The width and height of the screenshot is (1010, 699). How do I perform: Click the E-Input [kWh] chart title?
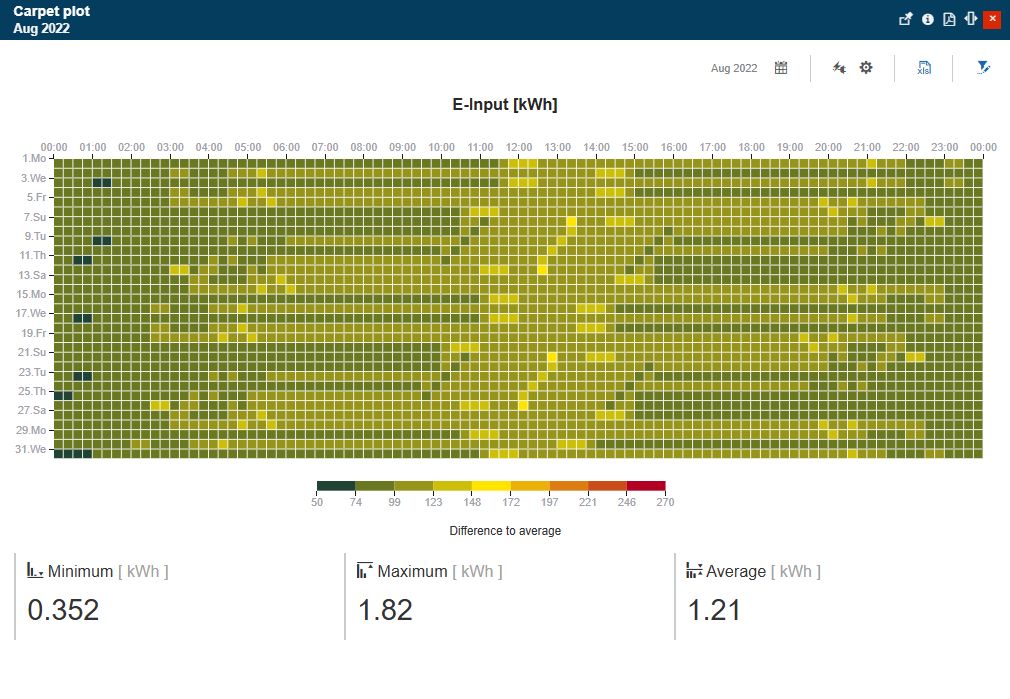(x=505, y=105)
